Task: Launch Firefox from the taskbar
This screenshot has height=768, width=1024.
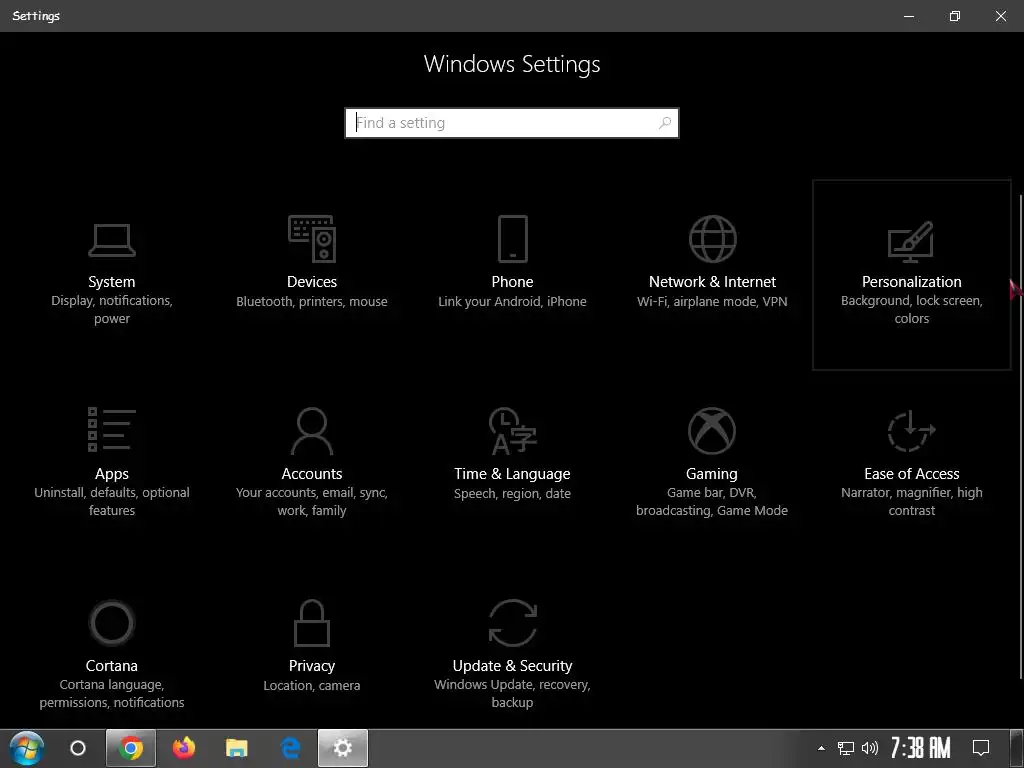Action: [x=184, y=748]
